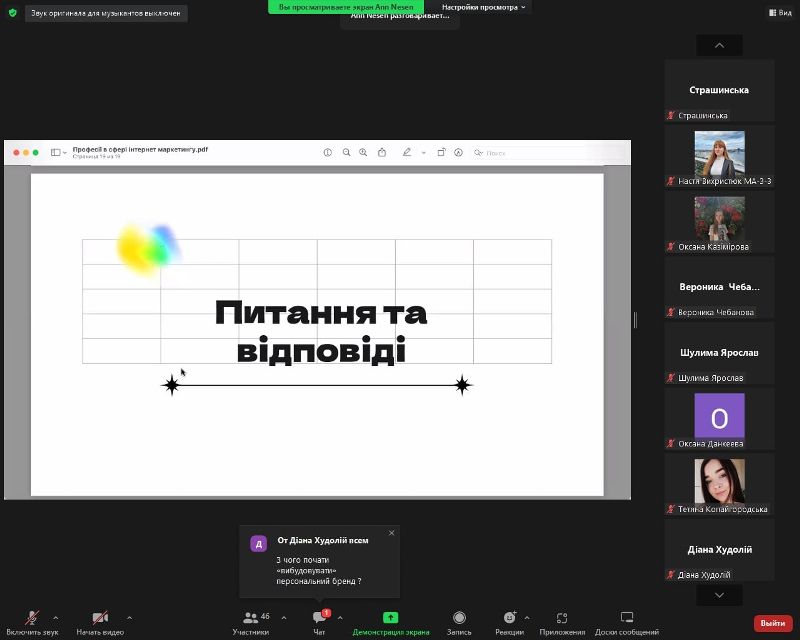Open the Приложения apps panel
Screen dimensions: 800x640
[562, 623]
